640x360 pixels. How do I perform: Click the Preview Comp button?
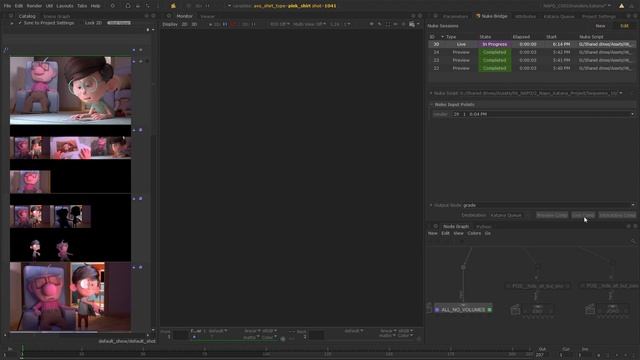click(x=552, y=215)
